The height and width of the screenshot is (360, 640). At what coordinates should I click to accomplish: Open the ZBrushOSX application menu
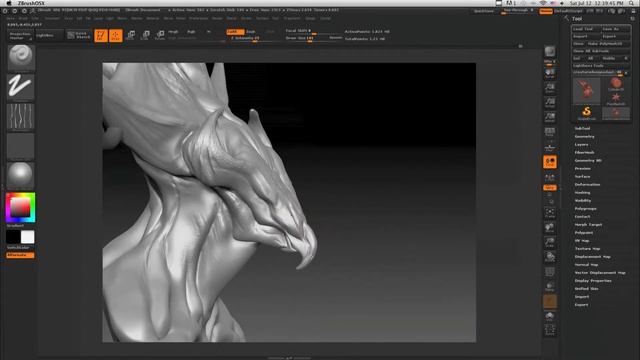[31, 3]
